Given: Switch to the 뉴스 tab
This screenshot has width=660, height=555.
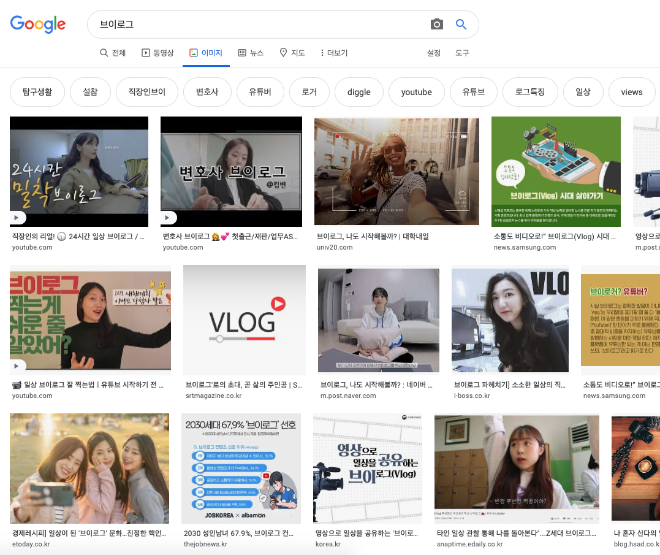Looking at the screenshot, I should point(251,53).
